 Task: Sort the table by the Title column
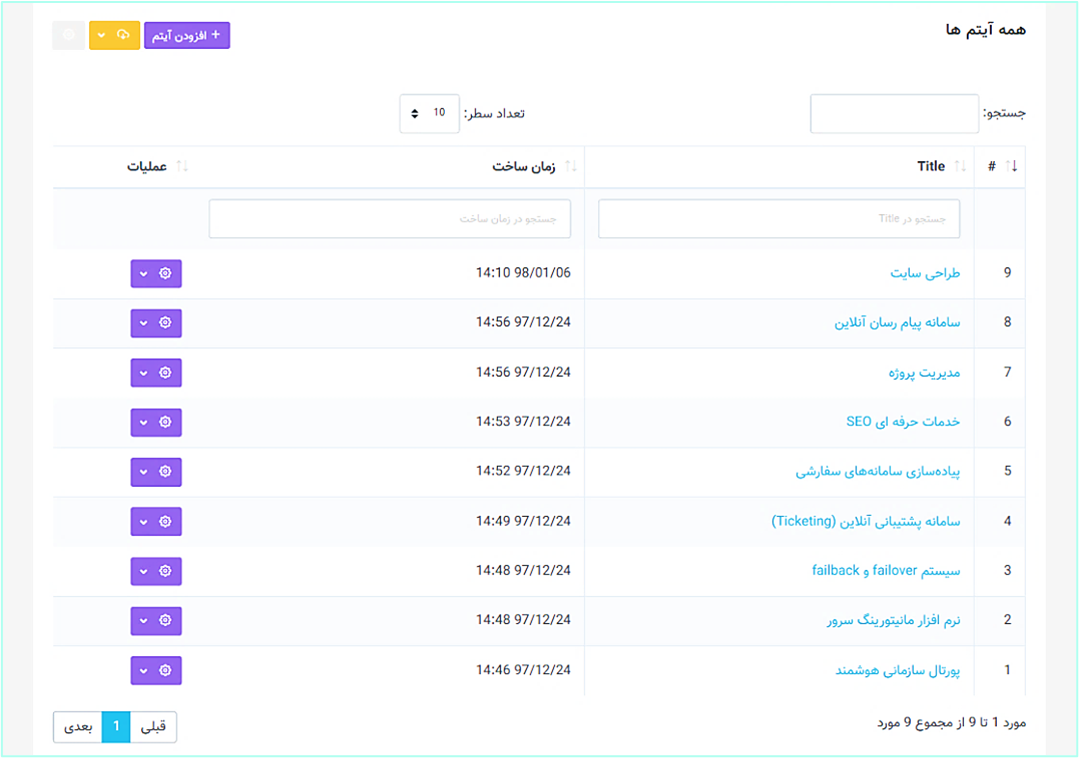coord(931,166)
